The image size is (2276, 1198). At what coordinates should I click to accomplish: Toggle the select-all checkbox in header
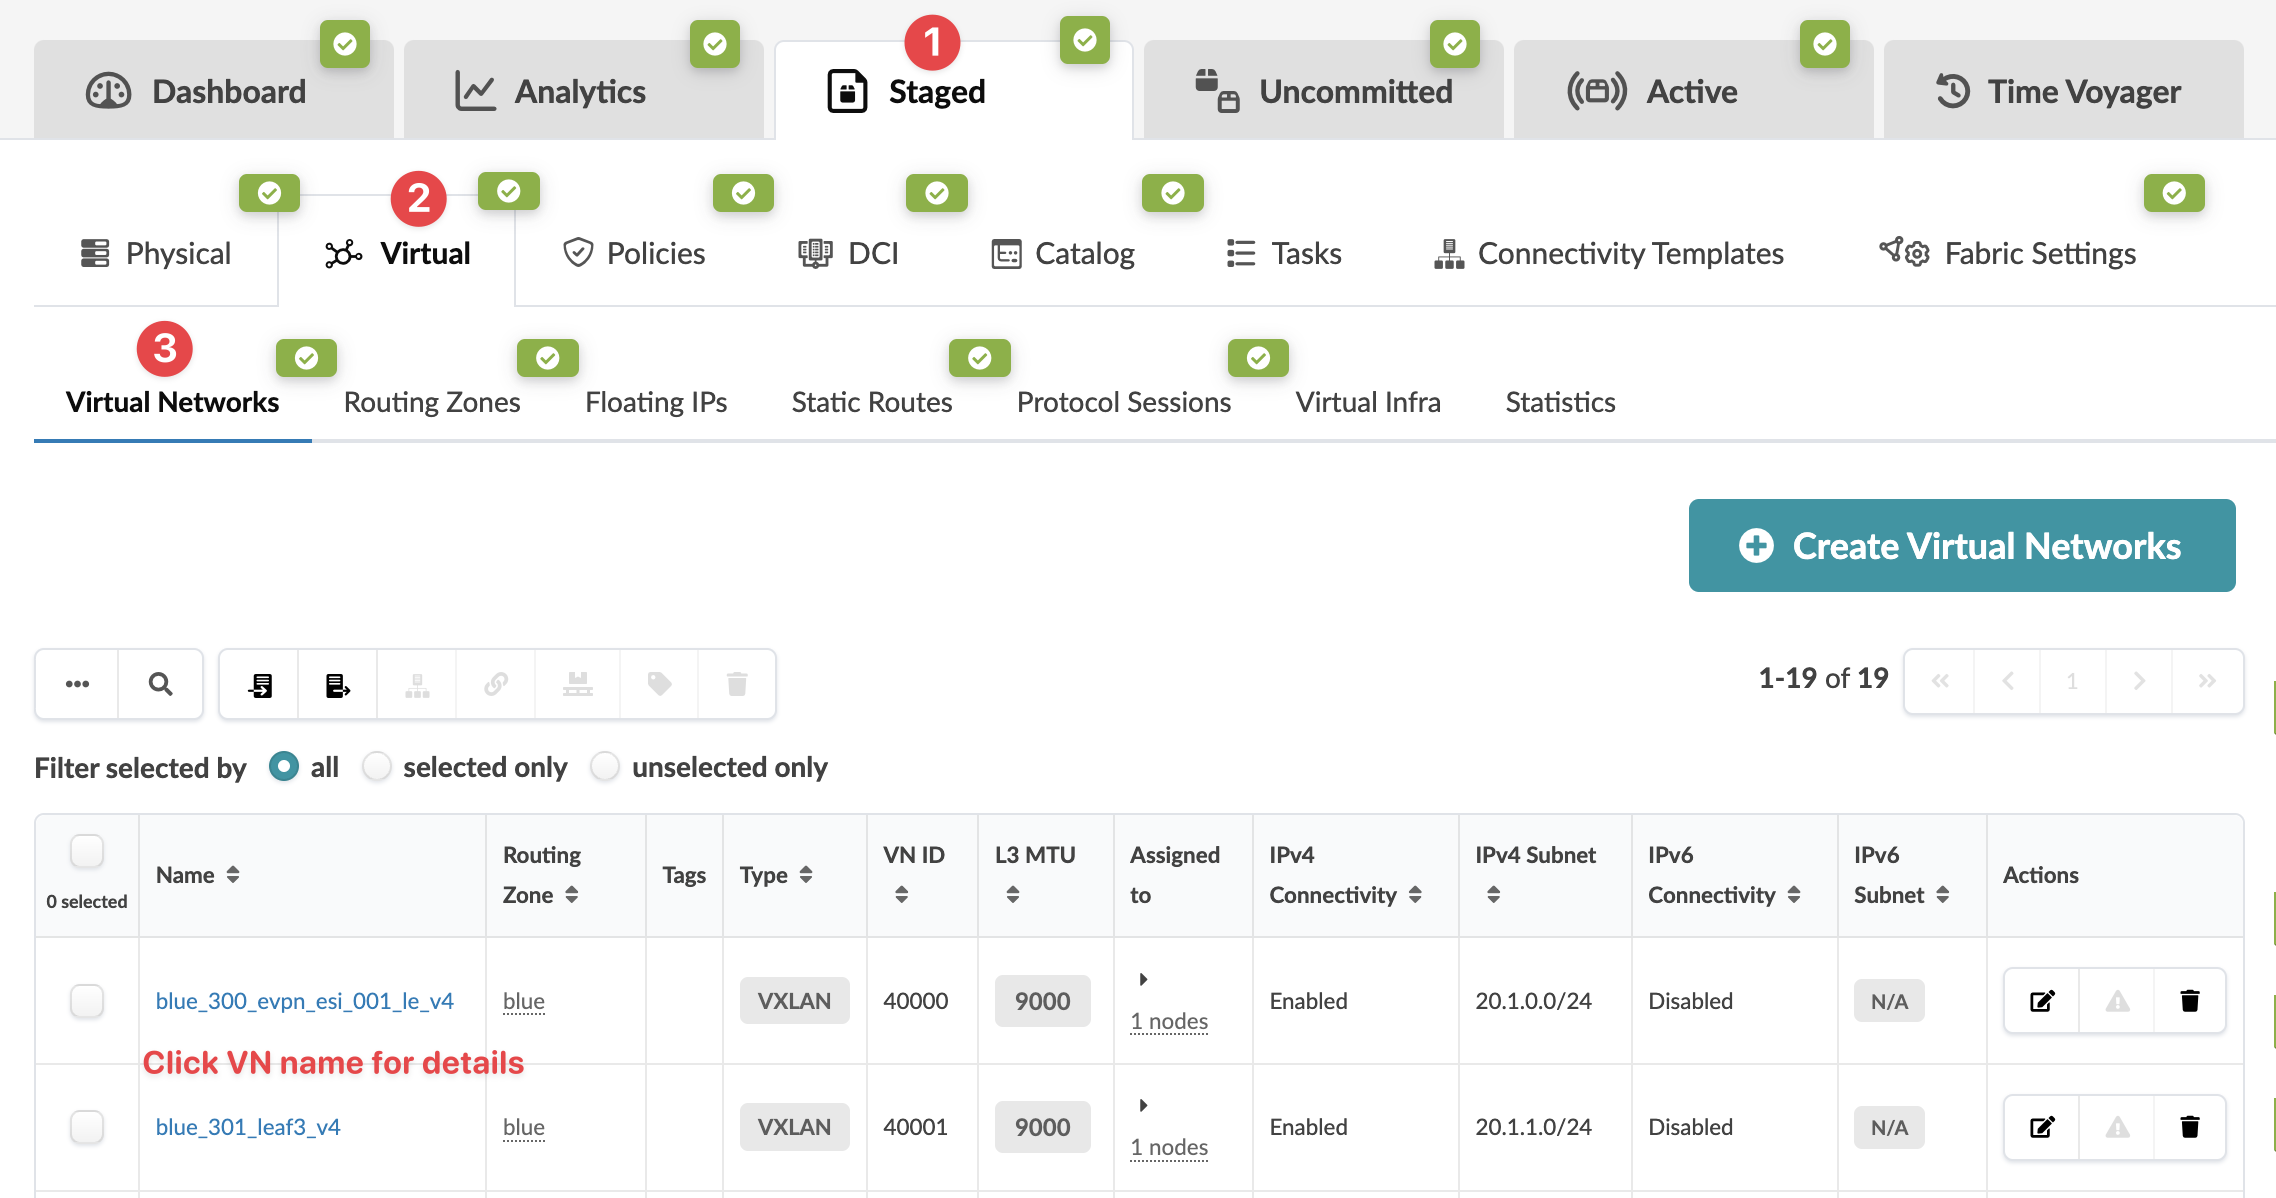tap(87, 852)
